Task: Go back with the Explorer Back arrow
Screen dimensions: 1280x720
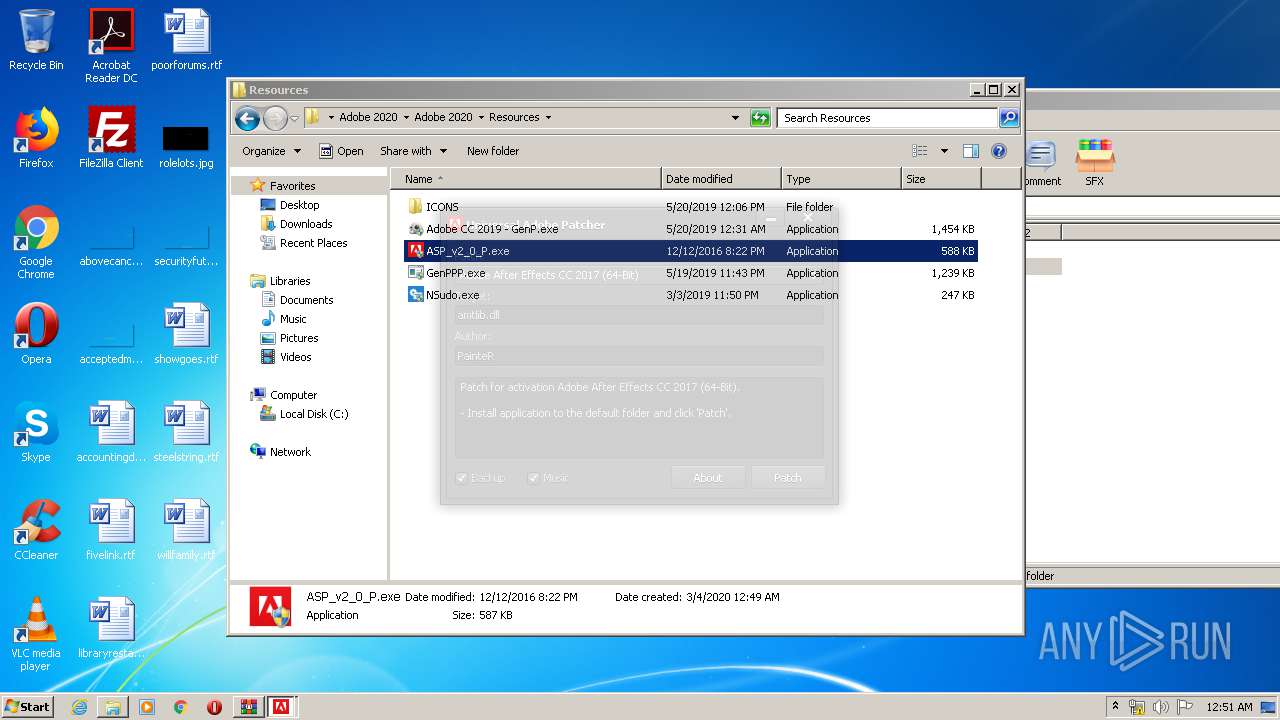Action: [x=247, y=118]
